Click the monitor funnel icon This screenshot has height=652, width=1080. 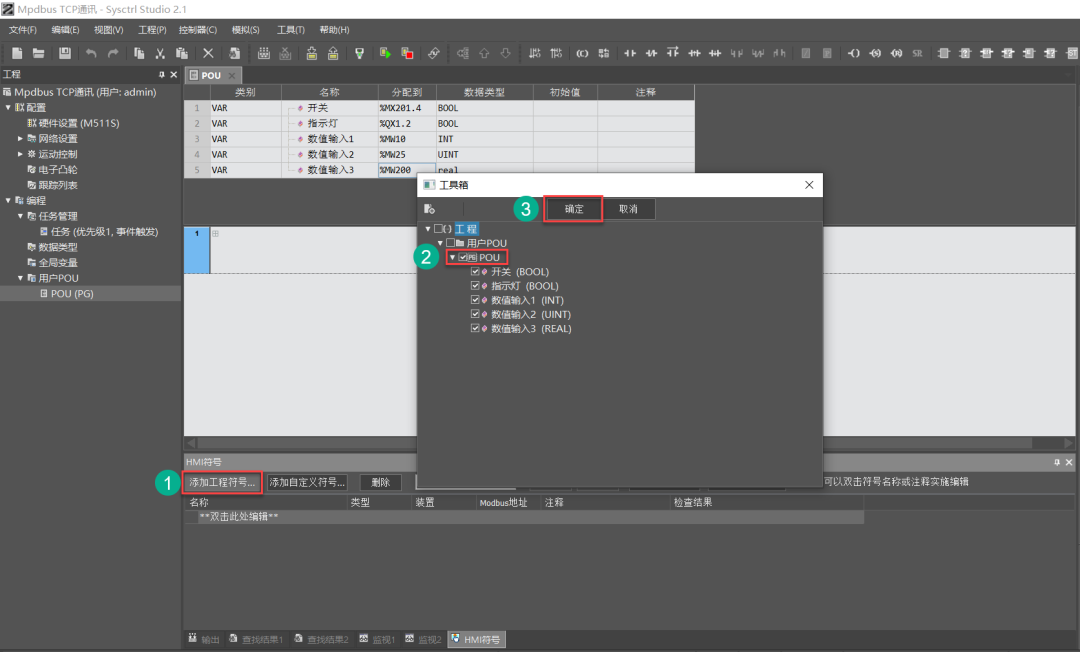coord(359,53)
